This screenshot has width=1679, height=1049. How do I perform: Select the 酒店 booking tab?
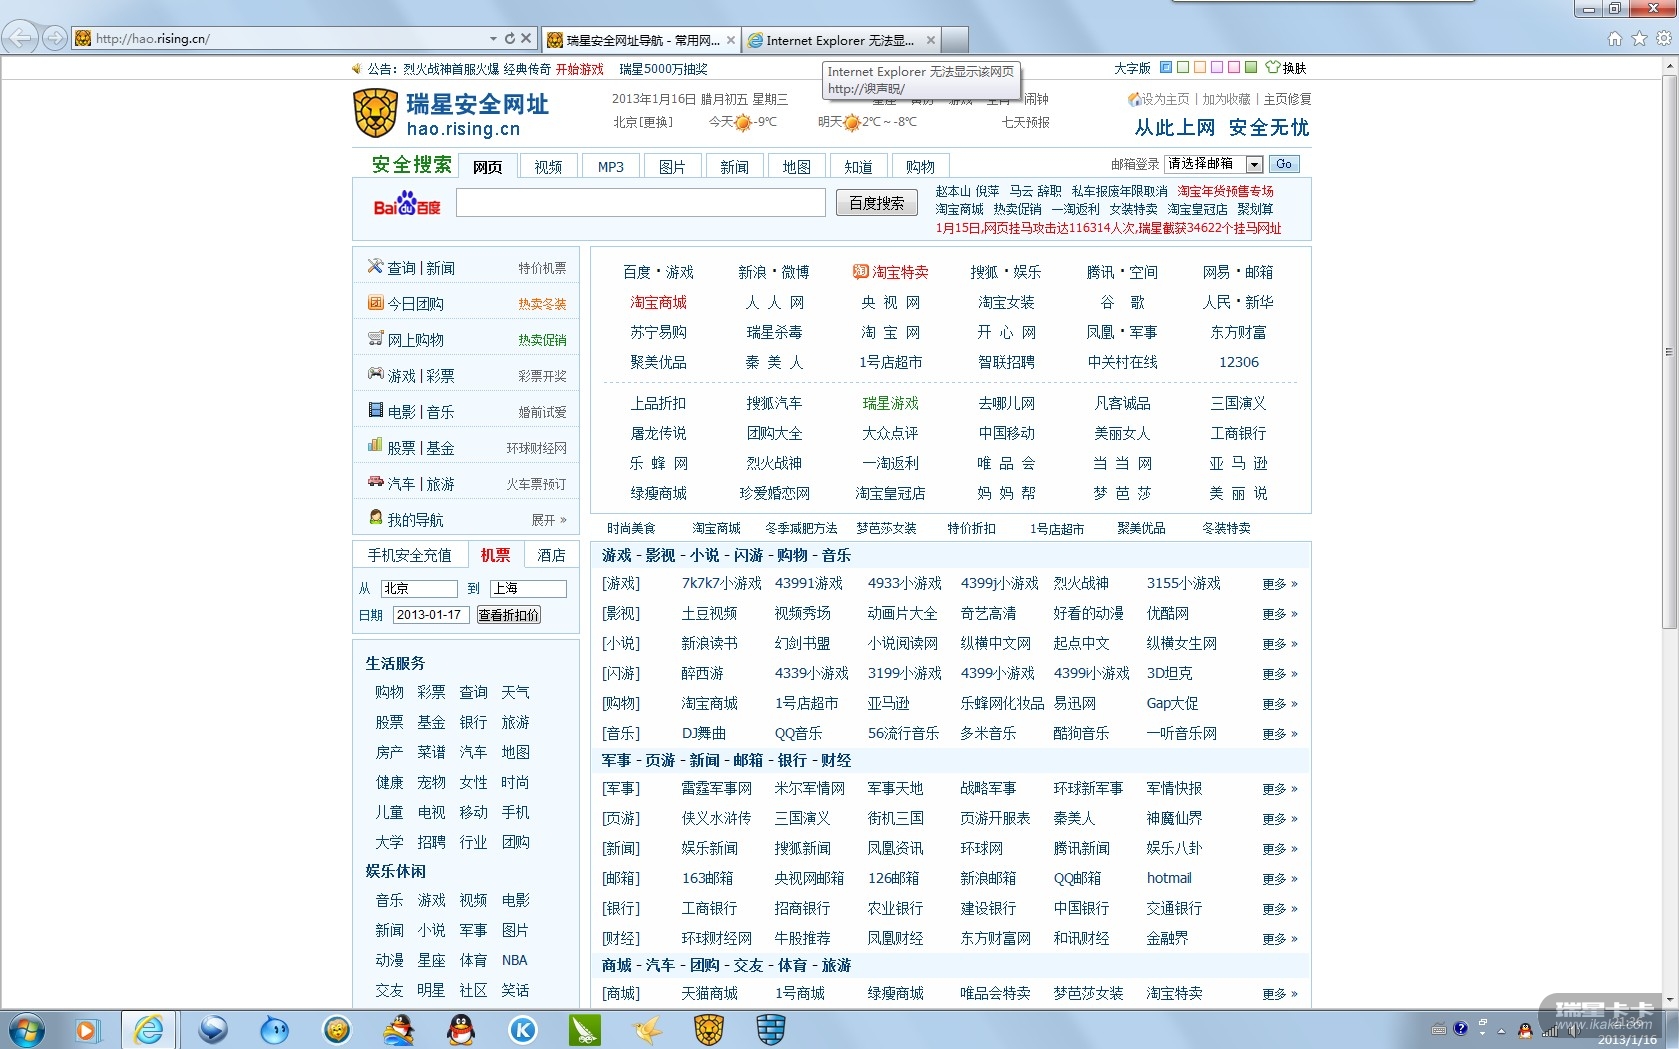pyautogui.click(x=551, y=555)
